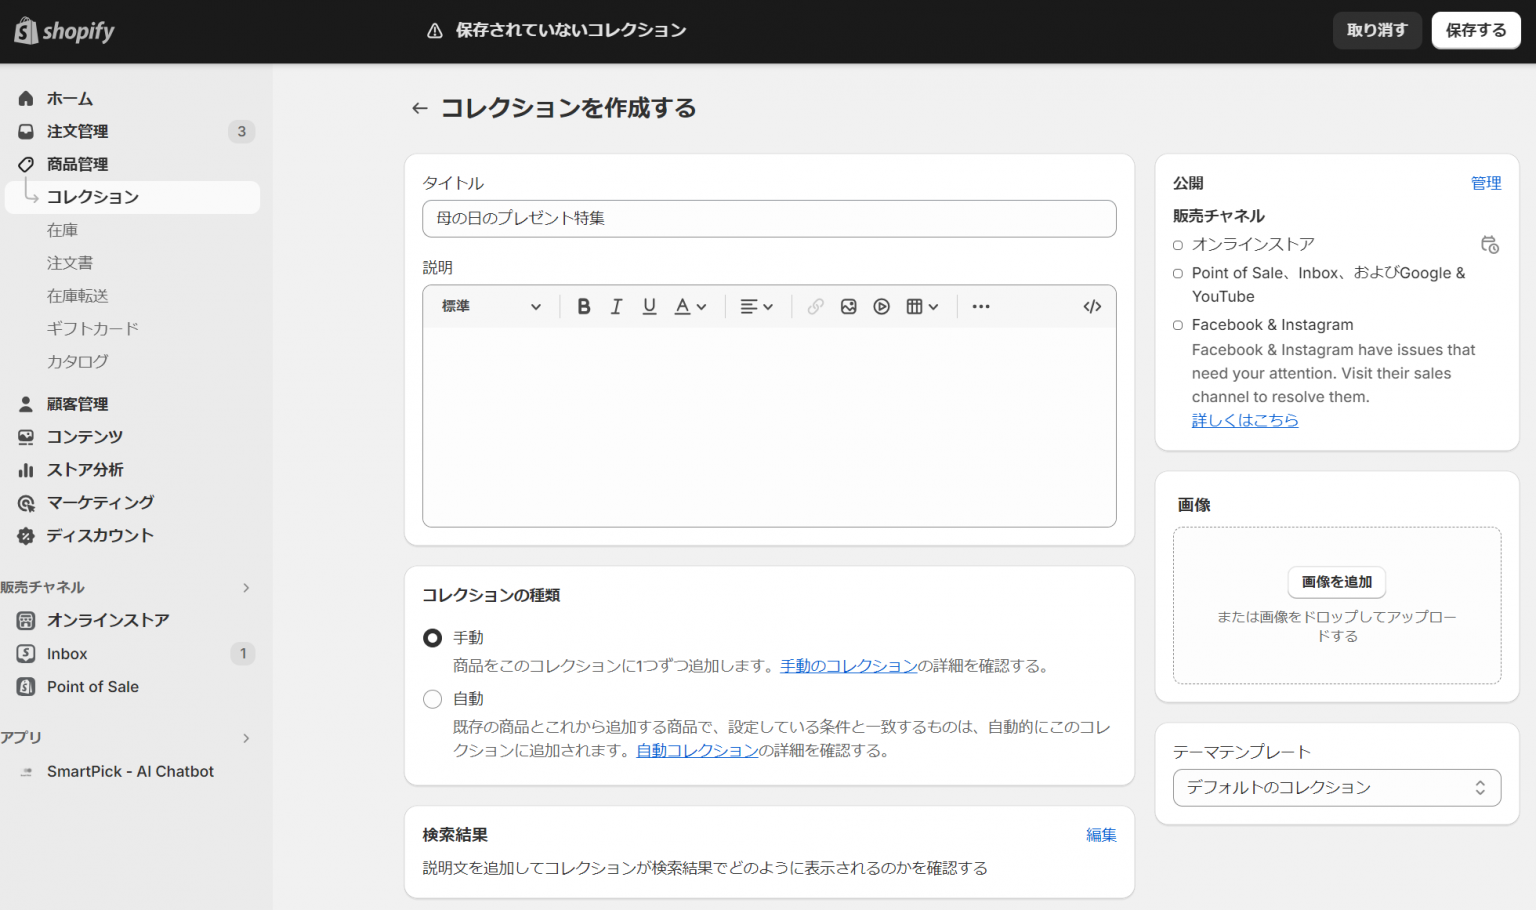Open マーケティング from the sidebar
Viewport: 1536px width, 910px height.
(x=100, y=502)
